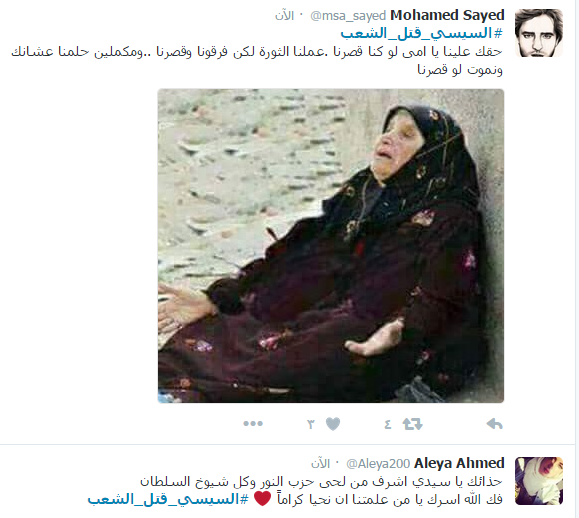Open Mohamed Sayed's profile avatar
Image resolution: width=579 pixels, height=518 pixels.
539,33
